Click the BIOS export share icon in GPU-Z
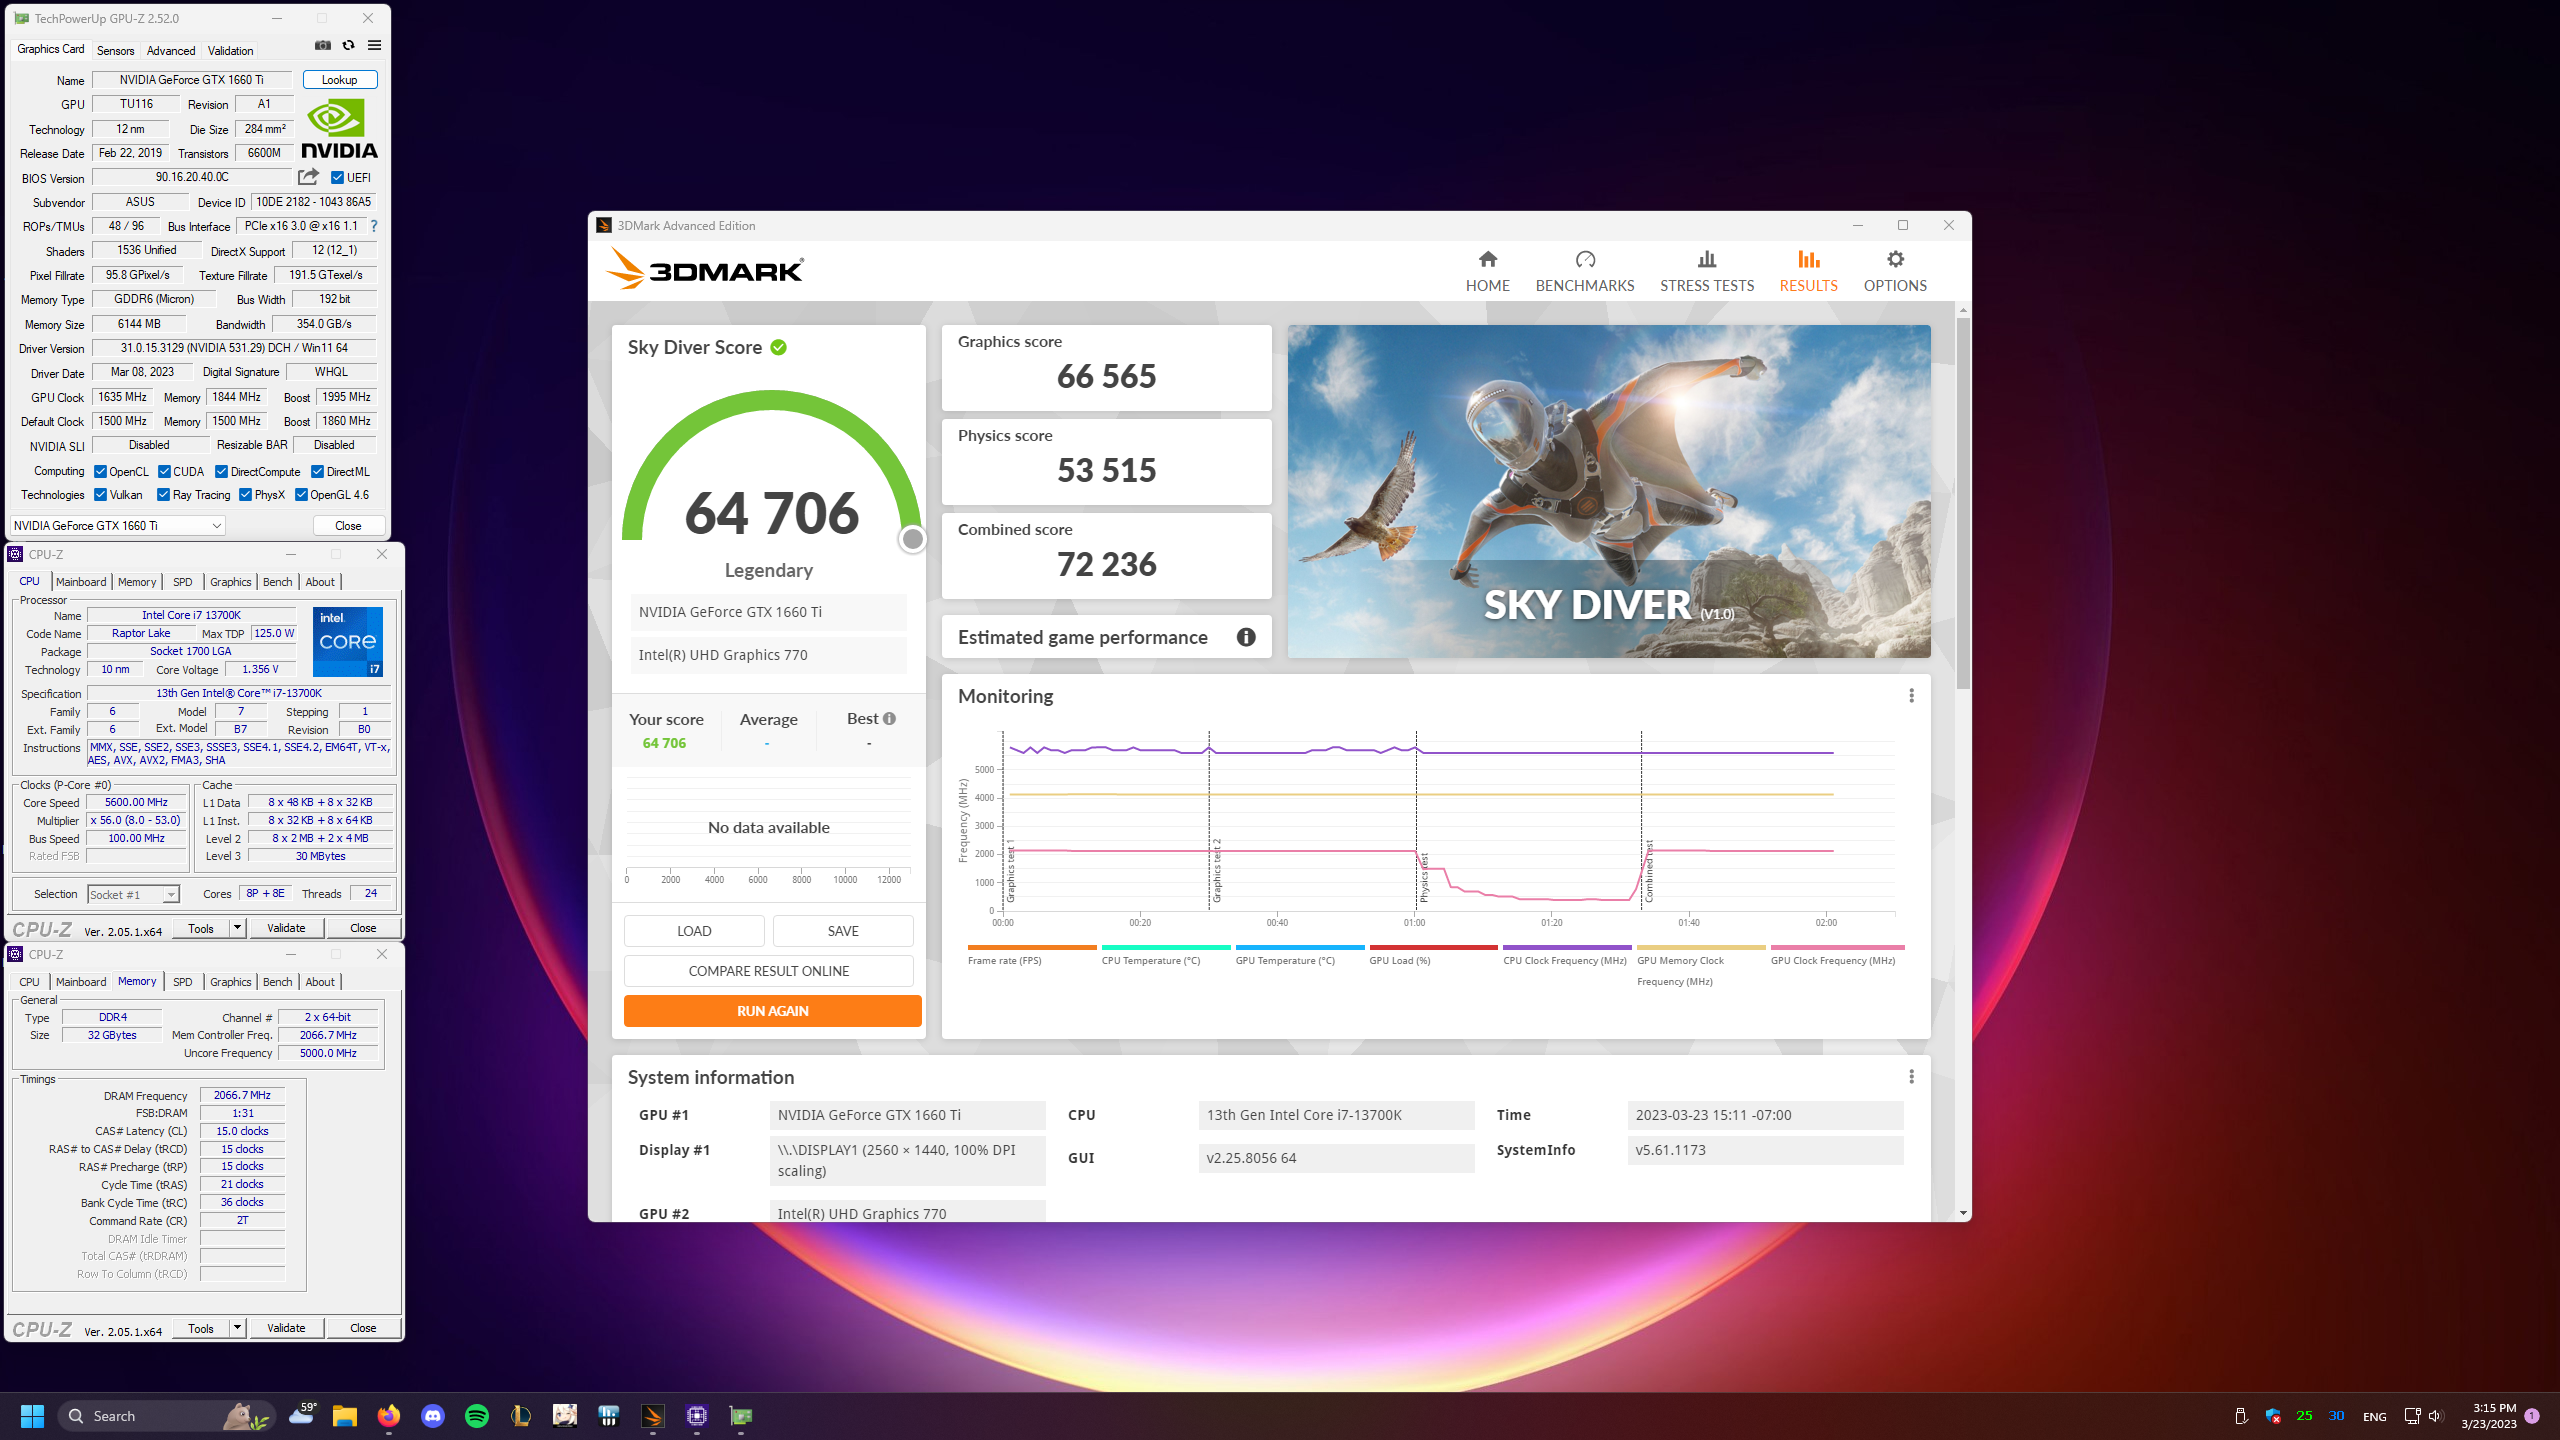Viewport: 2560px width, 1440px height. point(308,177)
